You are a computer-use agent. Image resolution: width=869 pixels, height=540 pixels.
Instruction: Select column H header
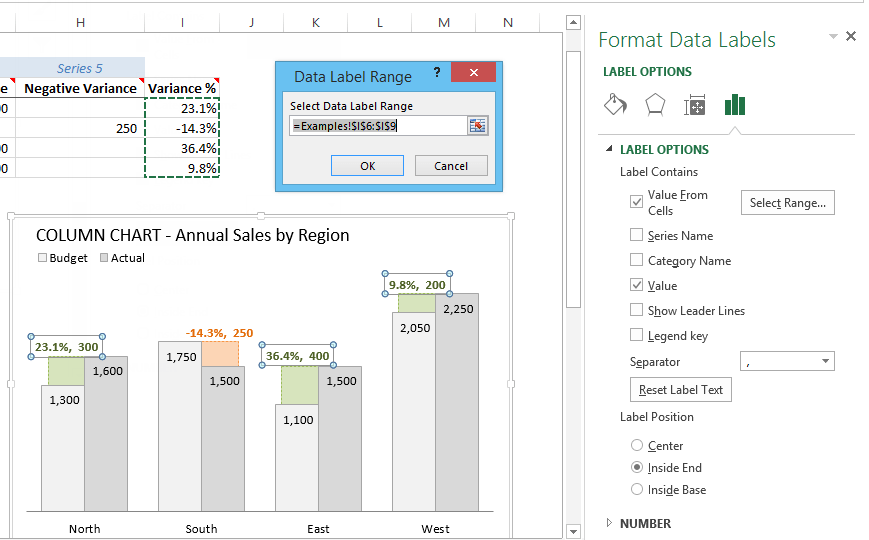[80, 22]
